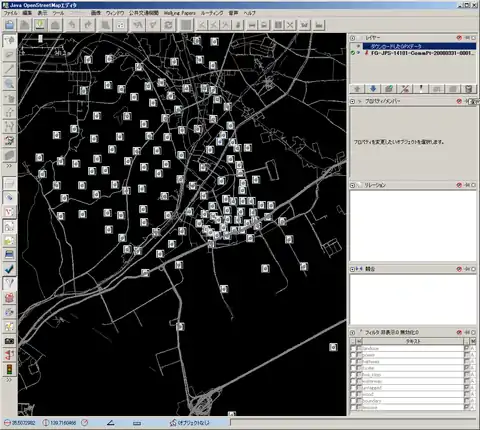Tick the first checkbox of landuse filter
The width and height of the screenshot is (480, 430).
(353, 348)
